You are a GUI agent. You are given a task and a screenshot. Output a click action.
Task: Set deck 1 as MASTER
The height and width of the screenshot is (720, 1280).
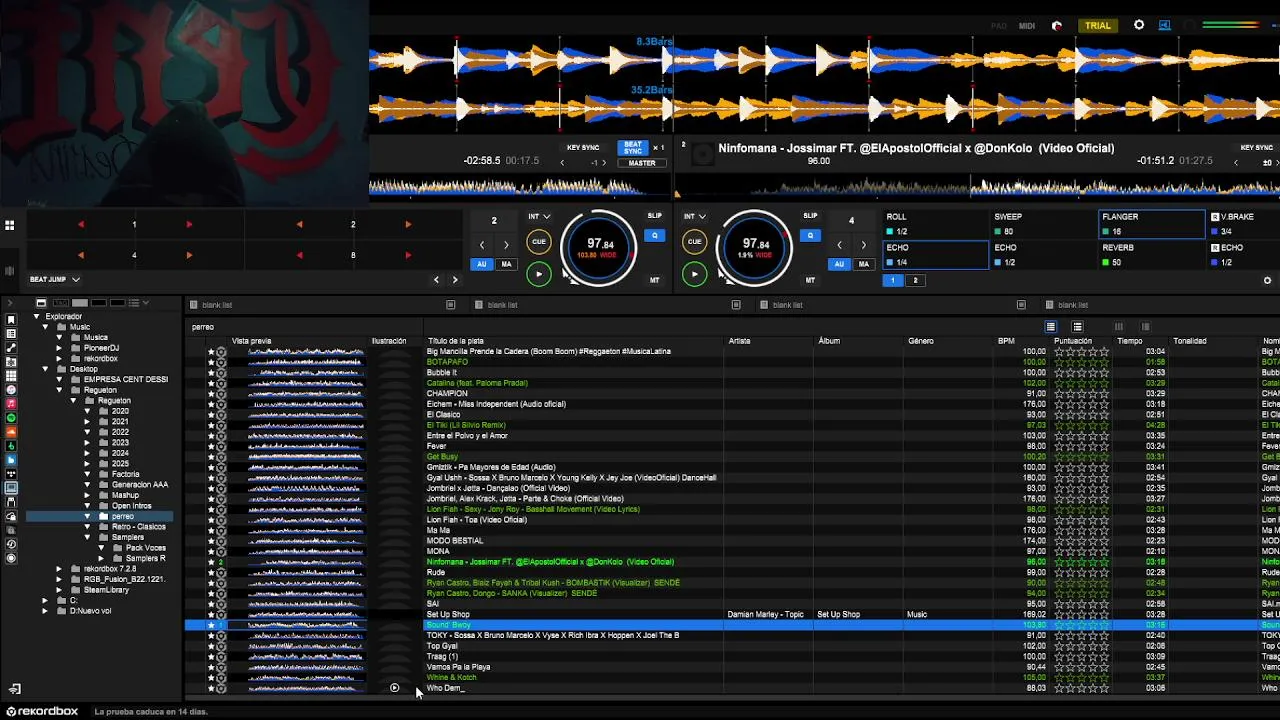pyautogui.click(x=642, y=163)
